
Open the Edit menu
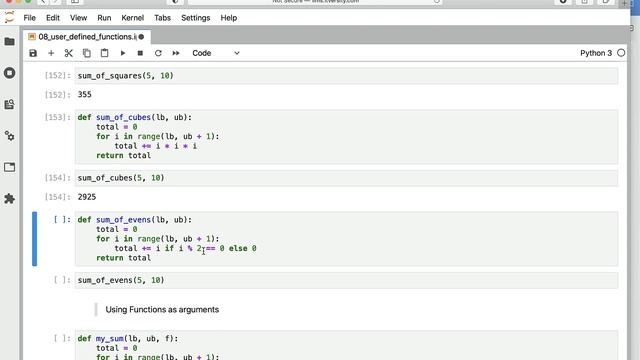53,18
